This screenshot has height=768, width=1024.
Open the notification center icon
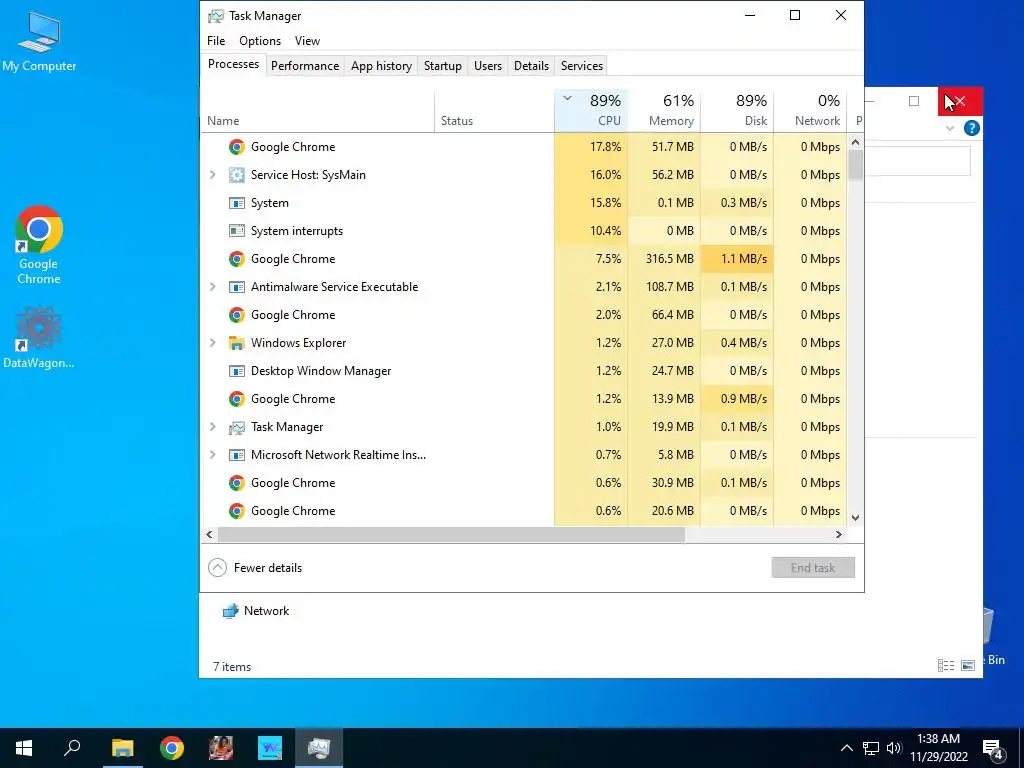coord(993,749)
